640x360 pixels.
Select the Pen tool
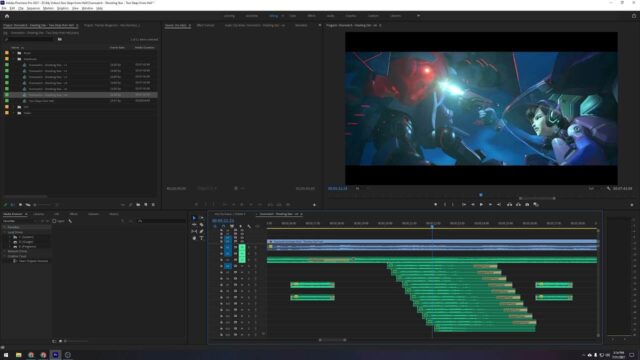click(201, 231)
